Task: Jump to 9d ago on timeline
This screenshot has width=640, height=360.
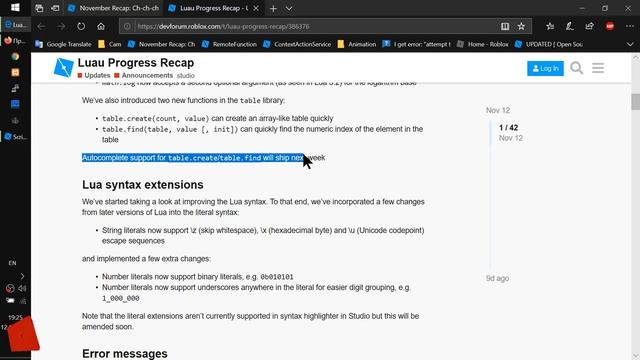Action: (497, 278)
